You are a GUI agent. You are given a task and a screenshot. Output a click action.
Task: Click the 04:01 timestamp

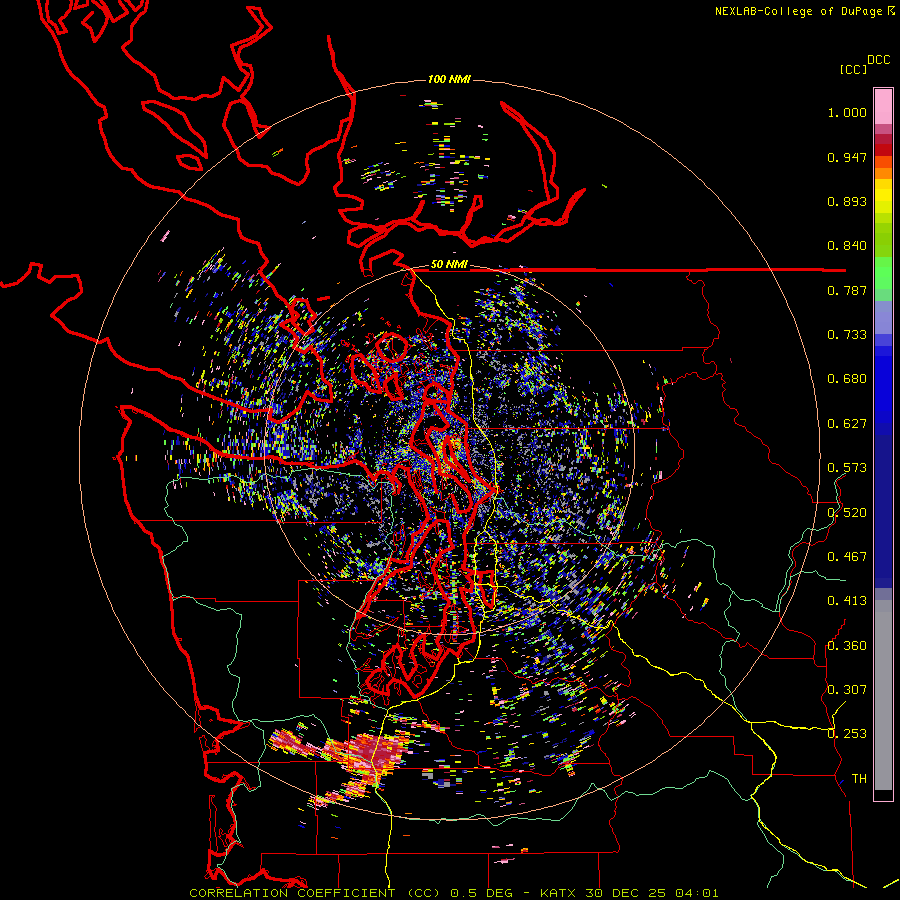tap(696, 893)
